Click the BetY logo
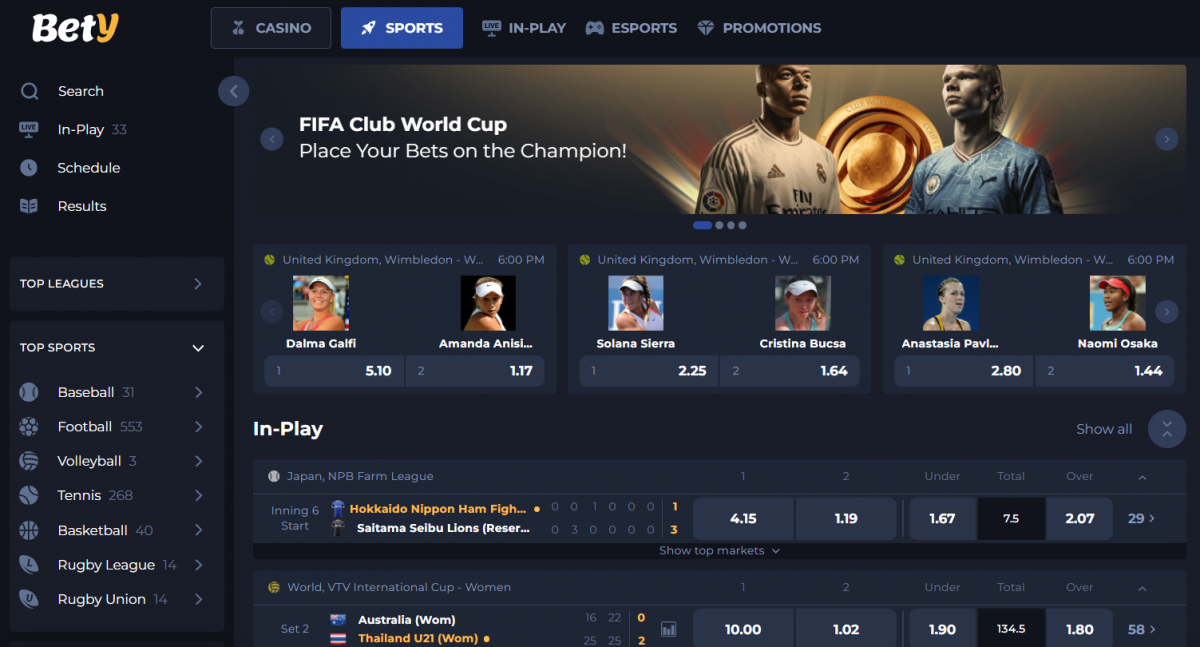 (75, 28)
